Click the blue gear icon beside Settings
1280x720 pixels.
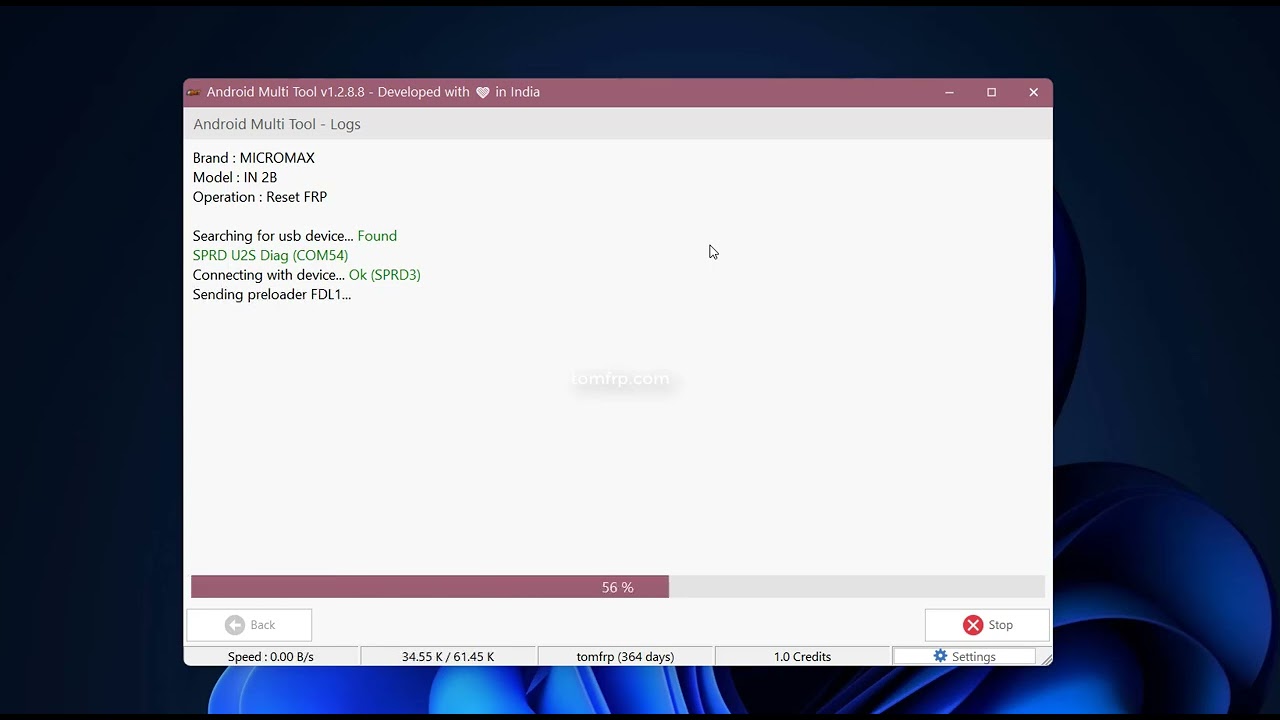pyautogui.click(x=940, y=656)
